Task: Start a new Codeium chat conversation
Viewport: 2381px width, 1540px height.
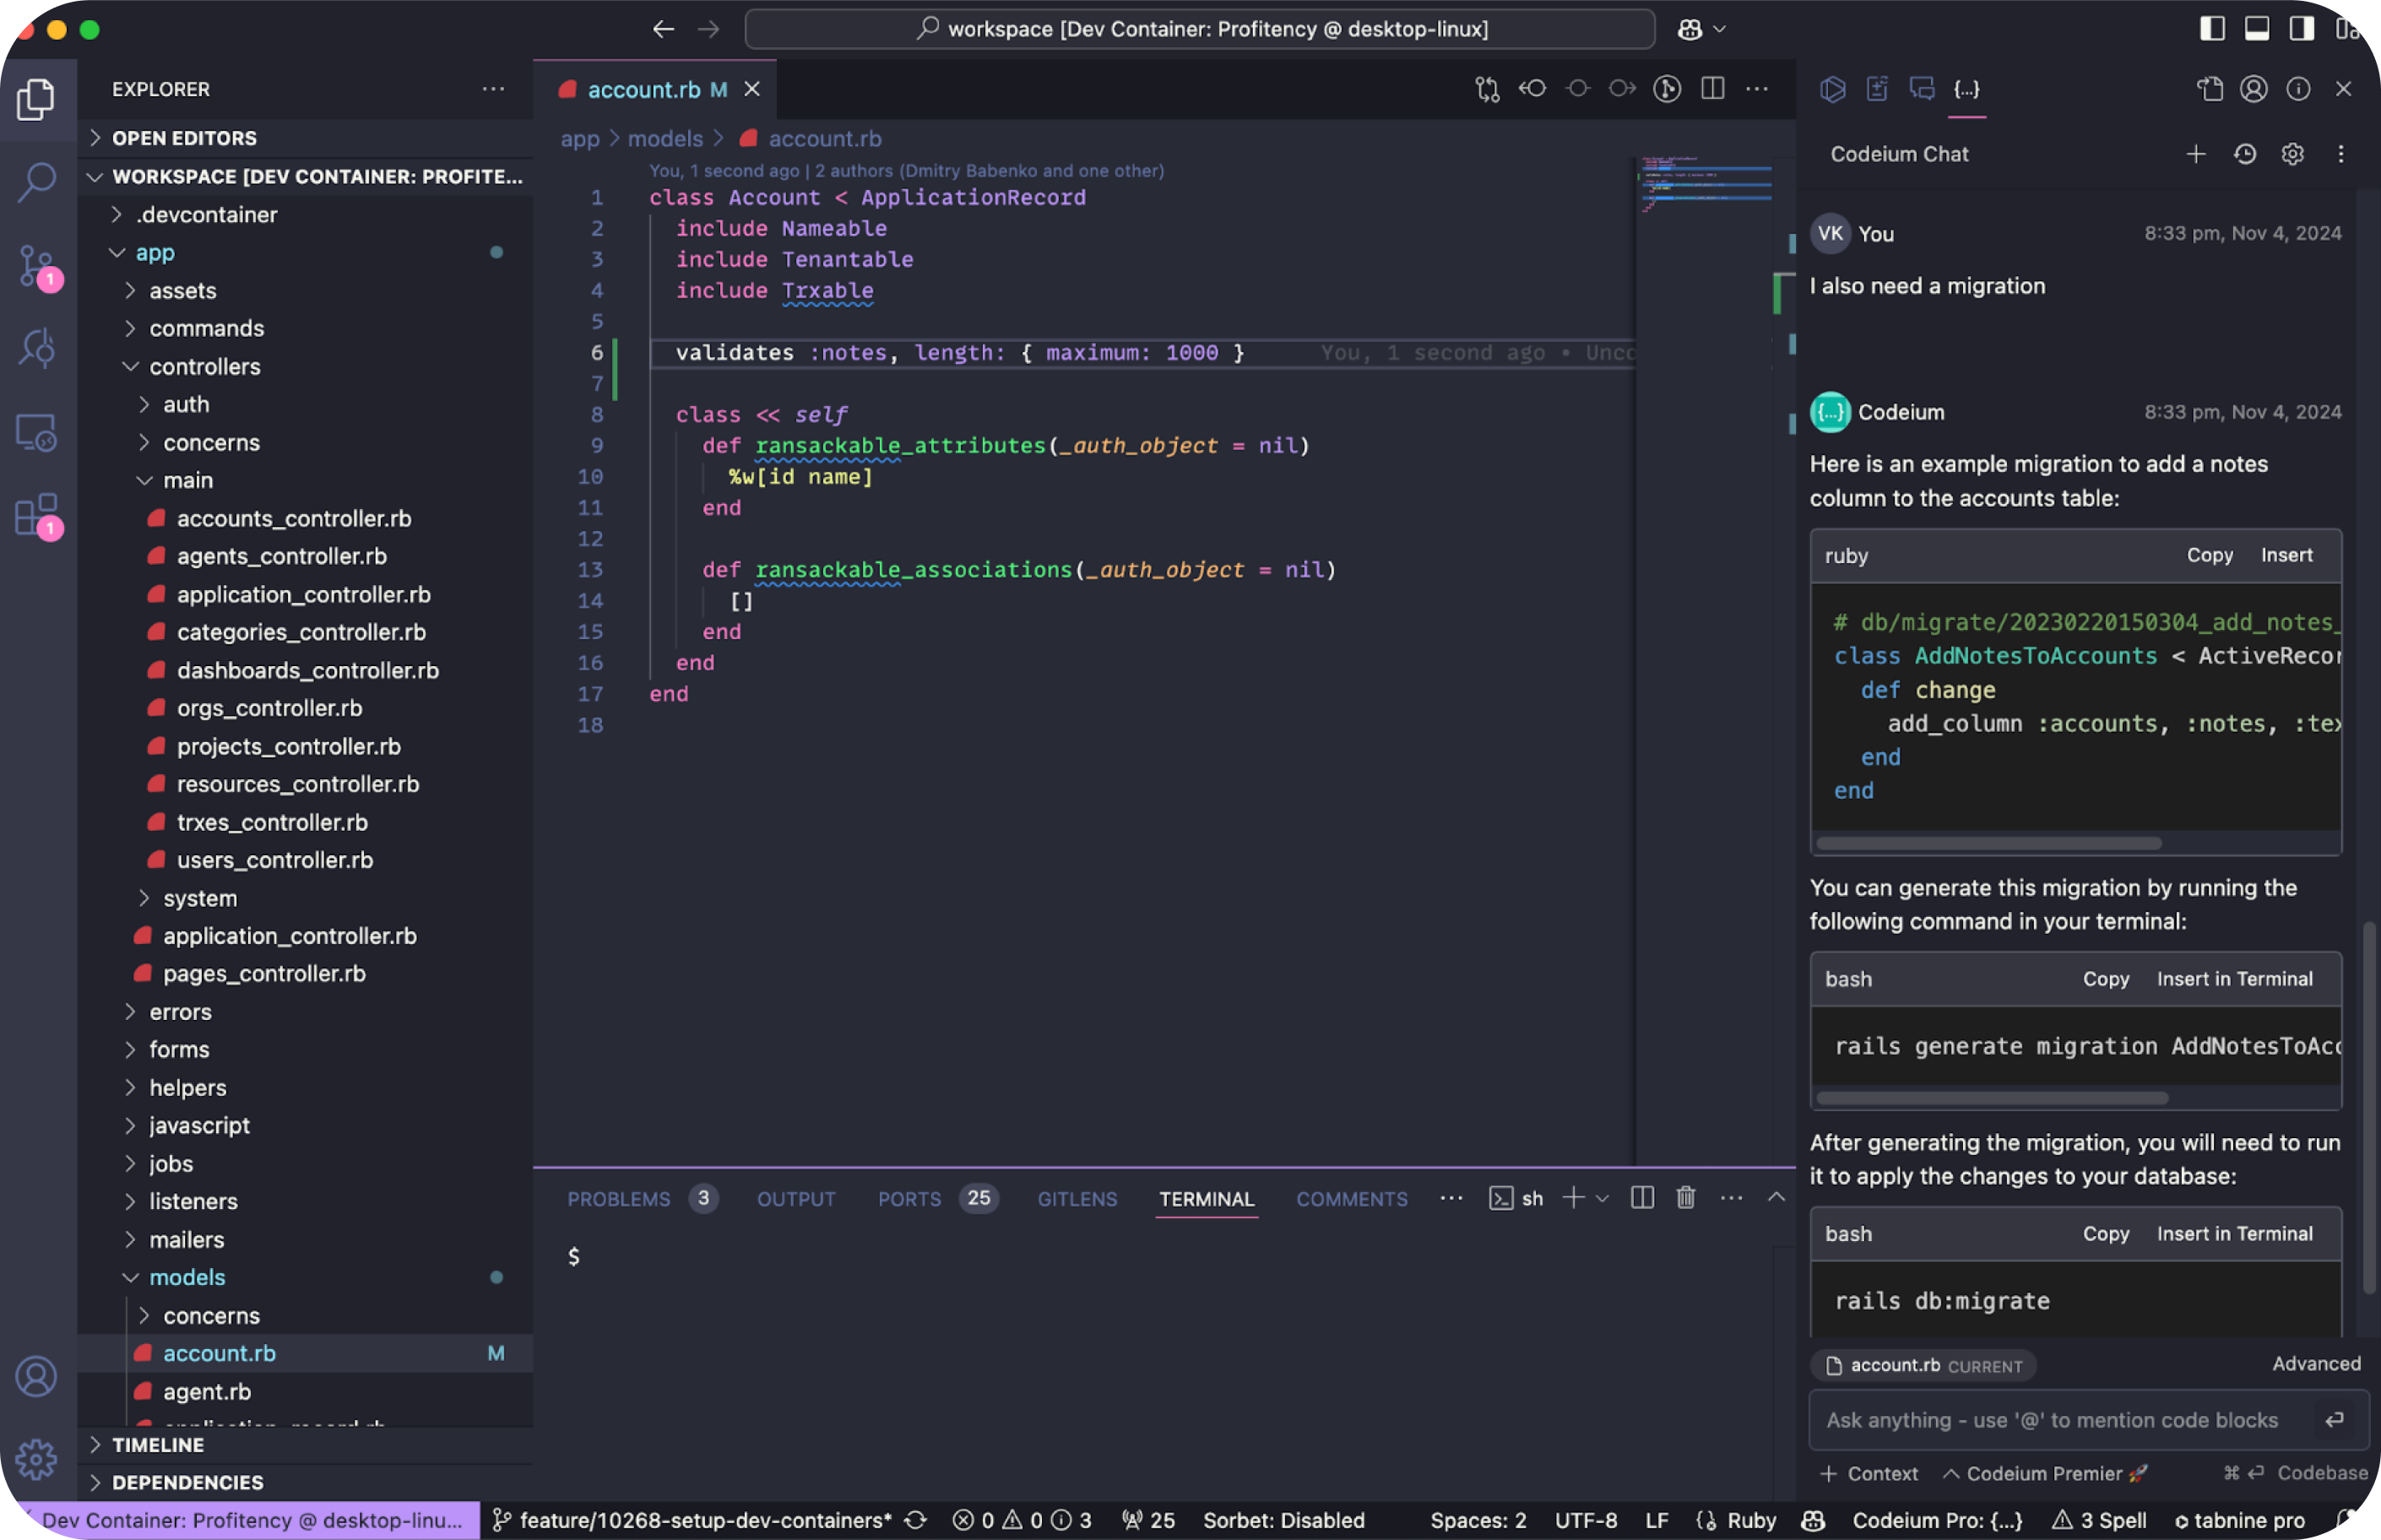Action: point(2196,154)
